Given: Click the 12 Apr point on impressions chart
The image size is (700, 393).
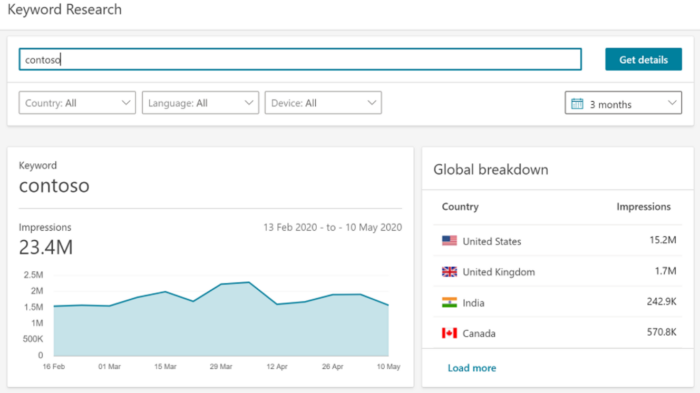Looking at the screenshot, I should click(x=277, y=304).
